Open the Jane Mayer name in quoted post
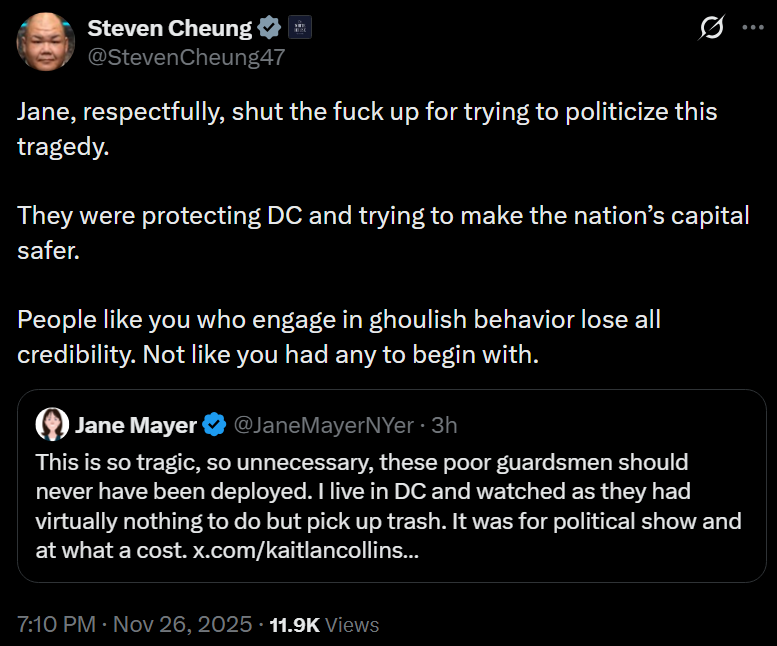 pyautogui.click(x=136, y=425)
